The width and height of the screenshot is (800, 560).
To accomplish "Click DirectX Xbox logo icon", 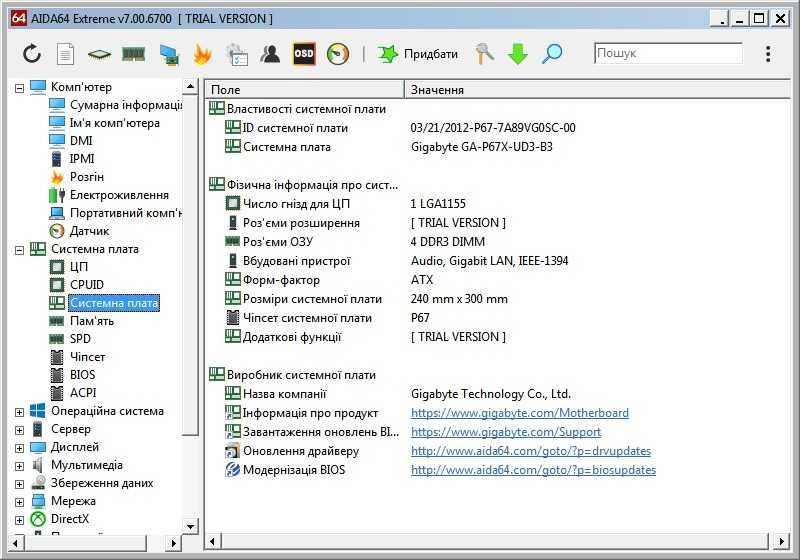I will (x=38, y=519).
